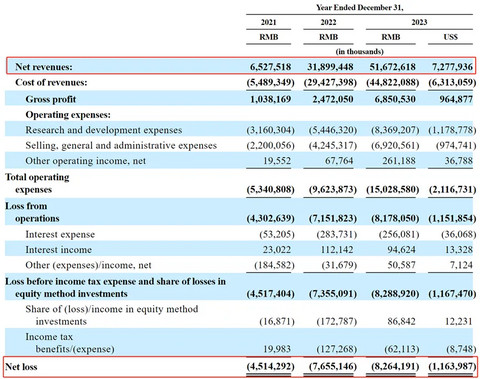Click the Loss from operations label
The height and width of the screenshot is (379, 480).
(x=32, y=212)
